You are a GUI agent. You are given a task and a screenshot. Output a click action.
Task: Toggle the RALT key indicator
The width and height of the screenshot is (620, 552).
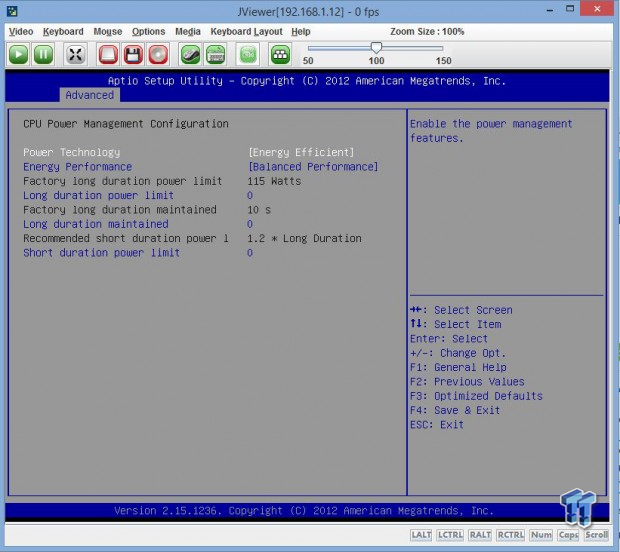coord(480,535)
